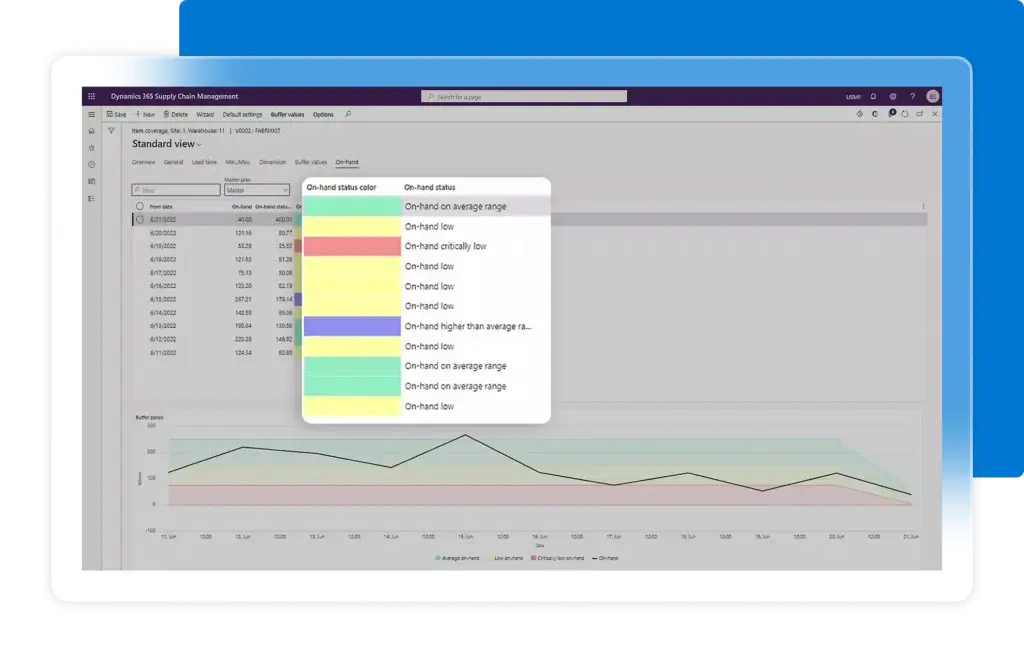Image resolution: width=1024 pixels, height=657 pixels.
Task: Switch to the Min./Max. tab
Action: [x=238, y=162]
